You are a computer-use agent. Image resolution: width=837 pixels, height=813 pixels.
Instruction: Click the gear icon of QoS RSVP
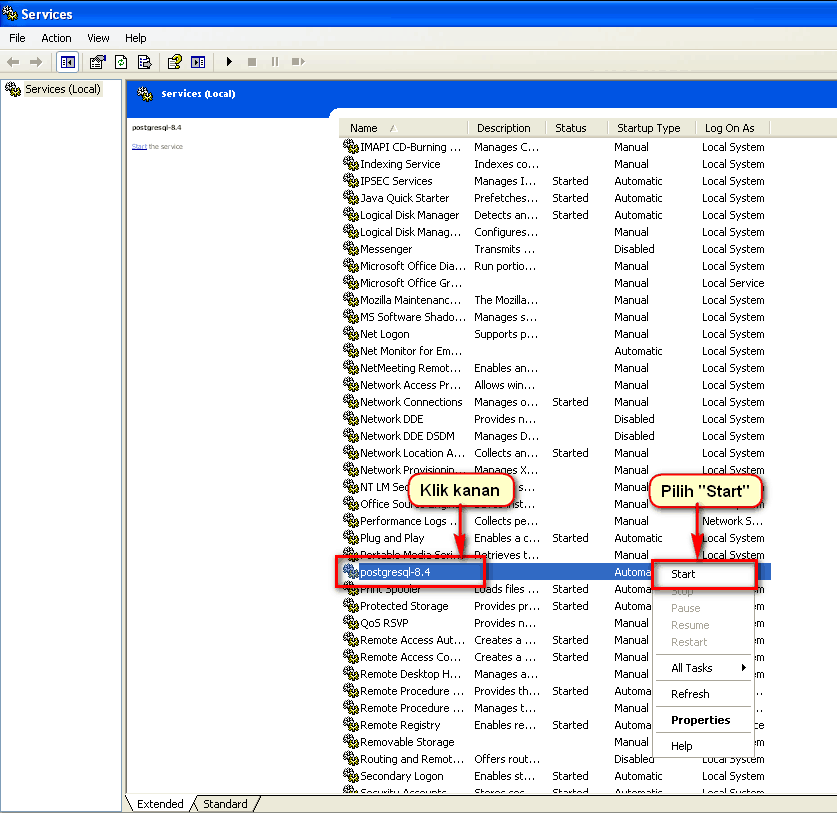pos(350,622)
